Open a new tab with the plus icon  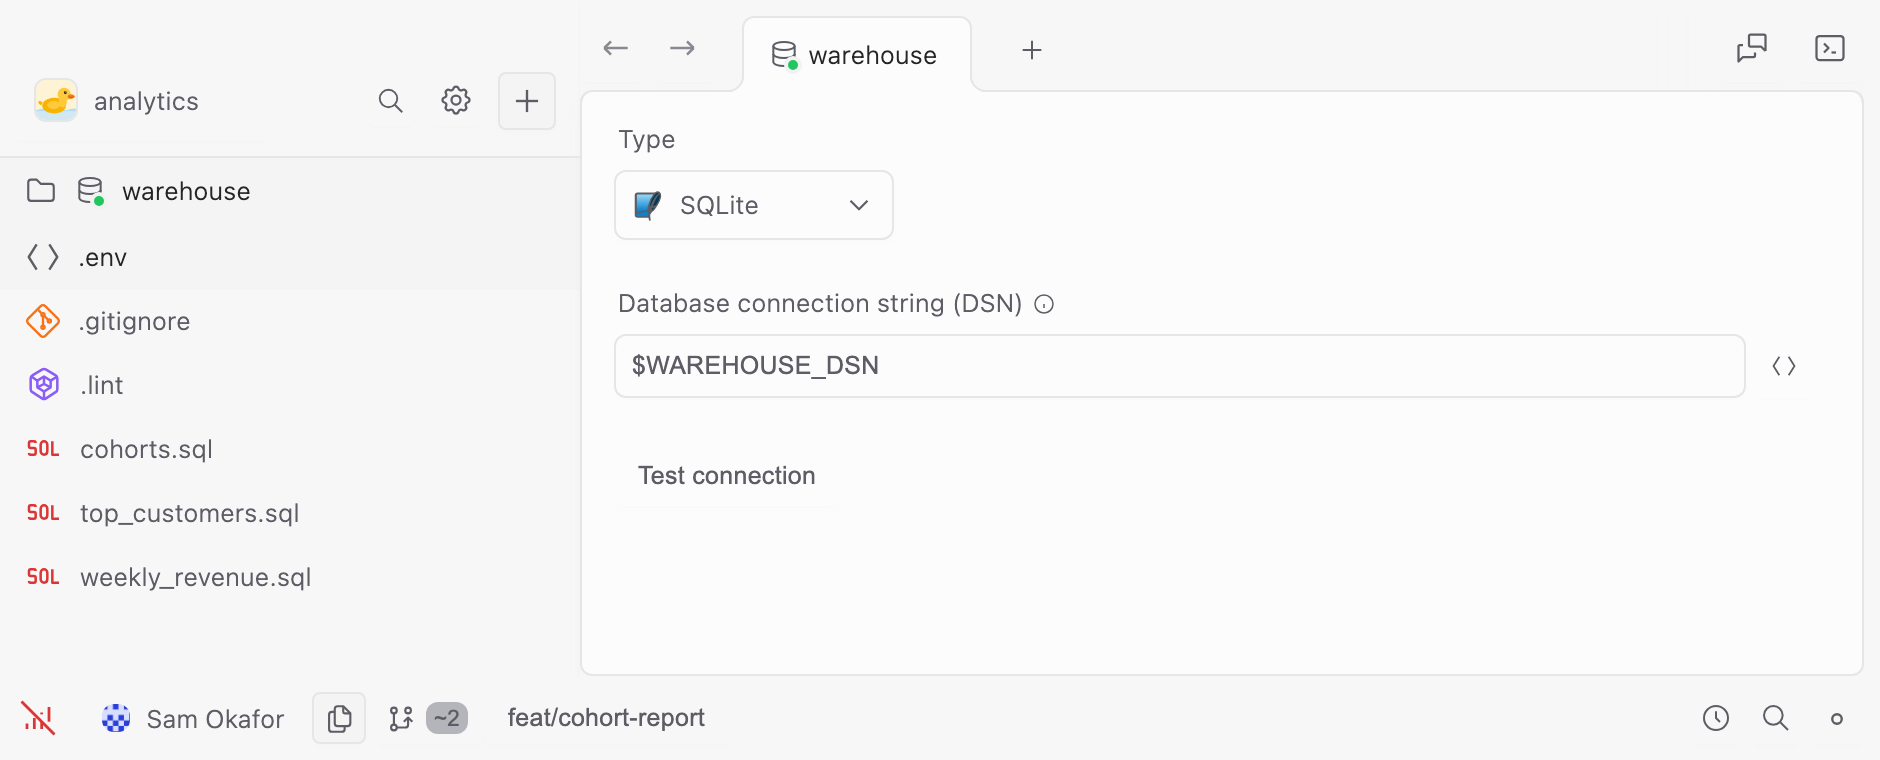pyautogui.click(x=1032, y=50)
